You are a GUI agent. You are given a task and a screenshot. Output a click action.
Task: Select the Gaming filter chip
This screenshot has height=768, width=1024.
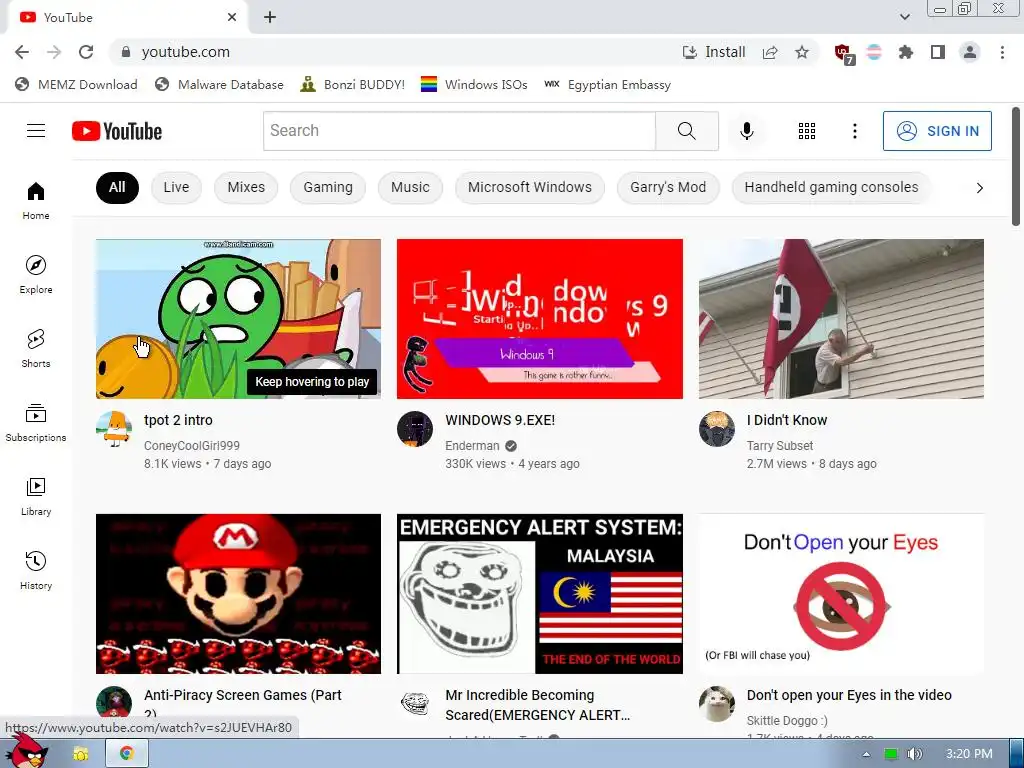328,188
